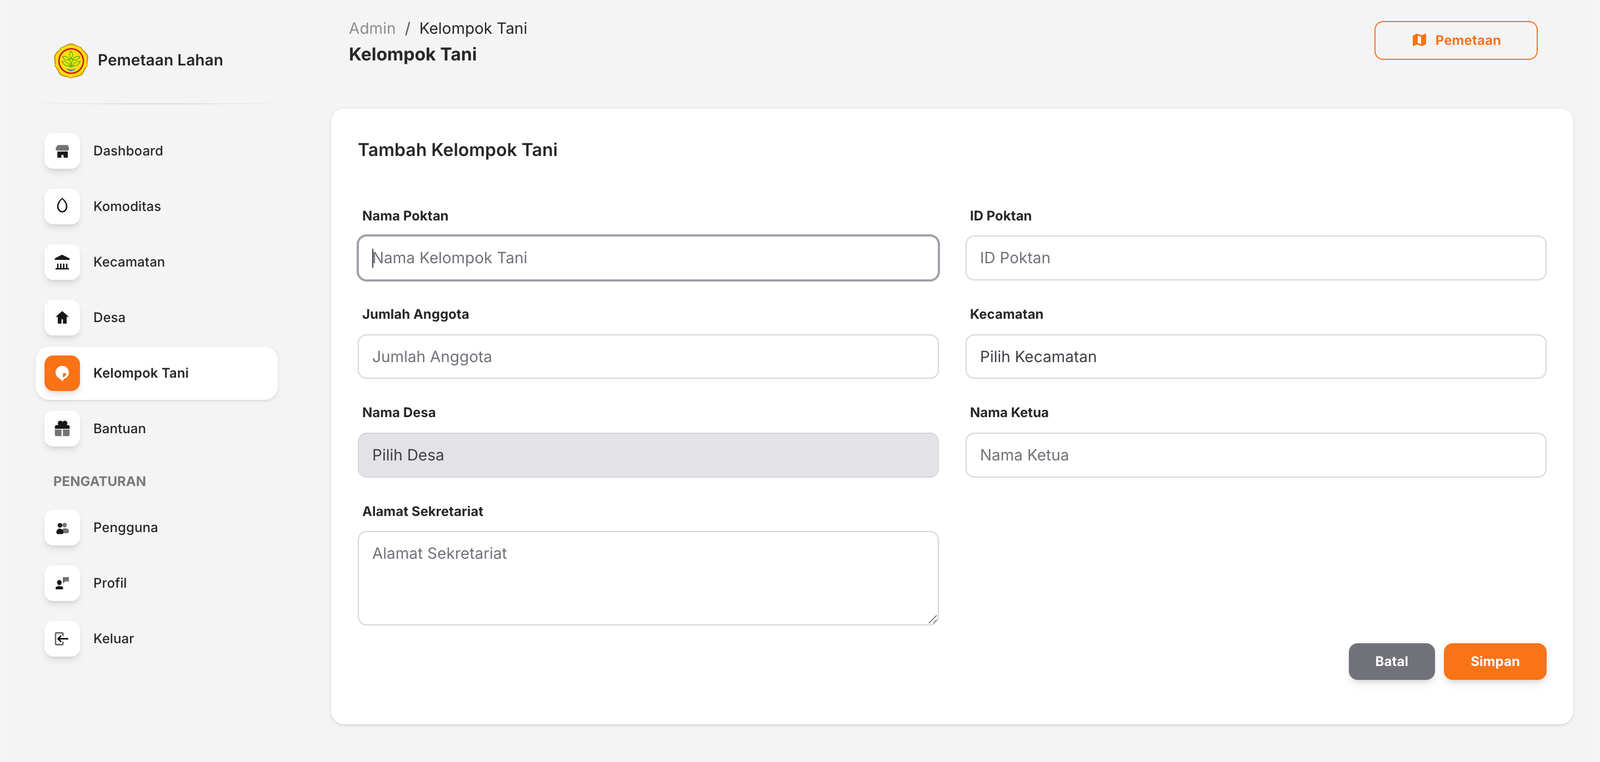Click the orange Kelompok Tani icon
Viewport: 1600px width, 762px height.
pos(62,373)
